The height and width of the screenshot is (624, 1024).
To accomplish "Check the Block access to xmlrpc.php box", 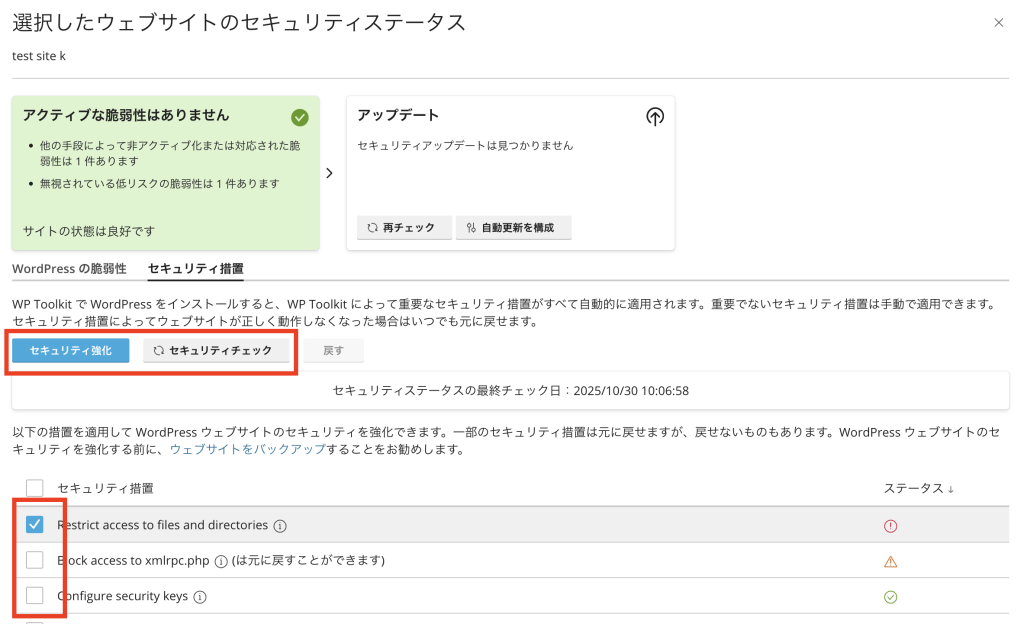I will (x=35, y=560).
